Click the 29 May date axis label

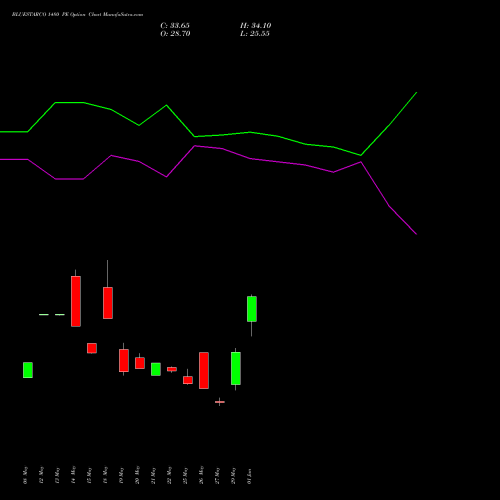pos(234,475)
